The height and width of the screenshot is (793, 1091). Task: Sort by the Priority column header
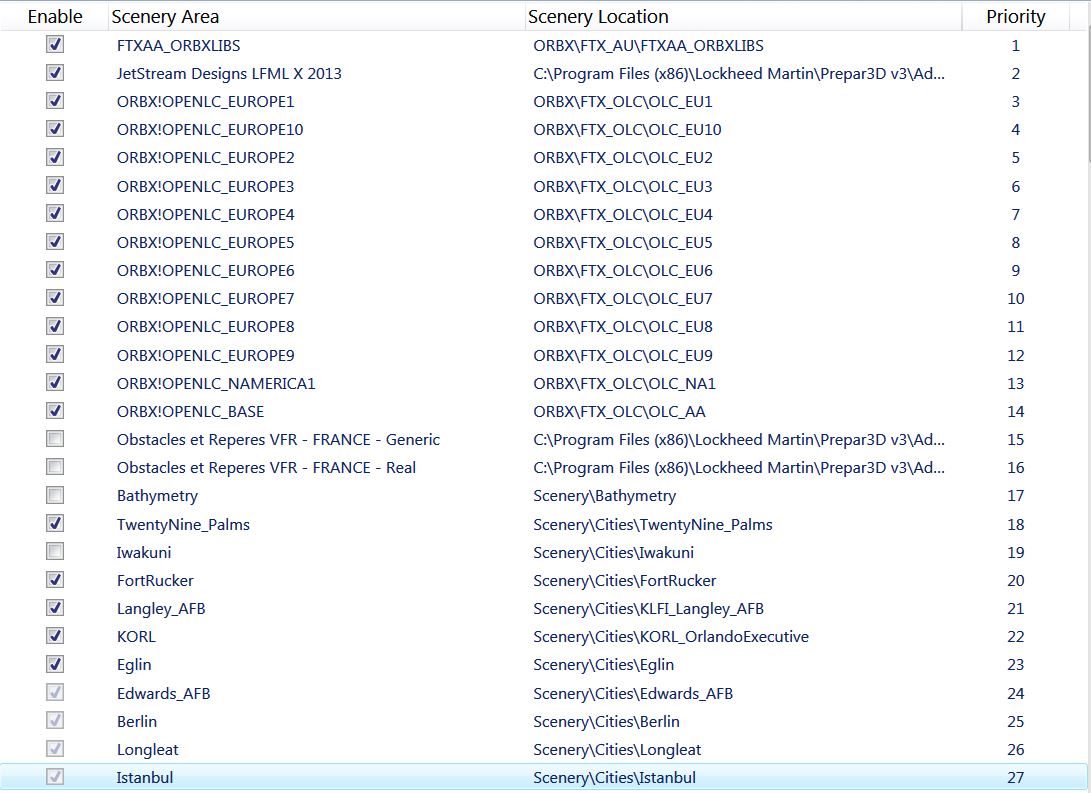point(1015,16)
